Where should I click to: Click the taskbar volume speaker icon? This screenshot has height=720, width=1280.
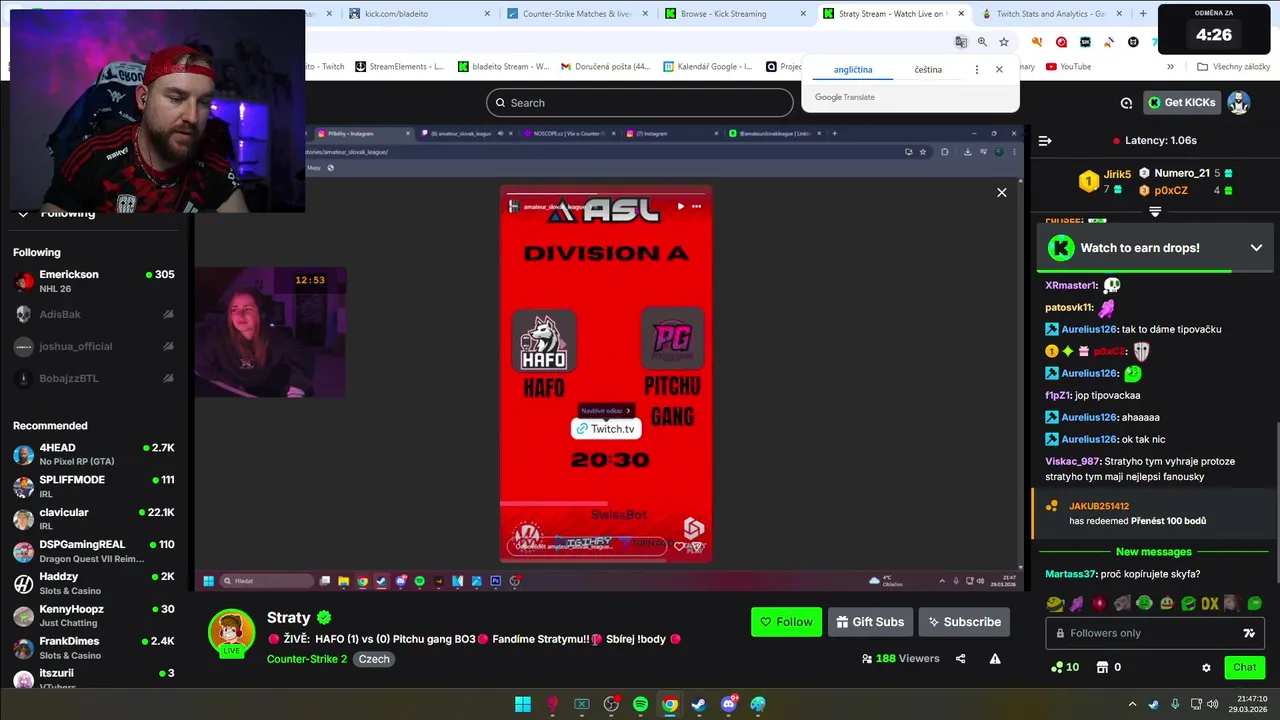pyautogui.click(x=1212, y=704)
